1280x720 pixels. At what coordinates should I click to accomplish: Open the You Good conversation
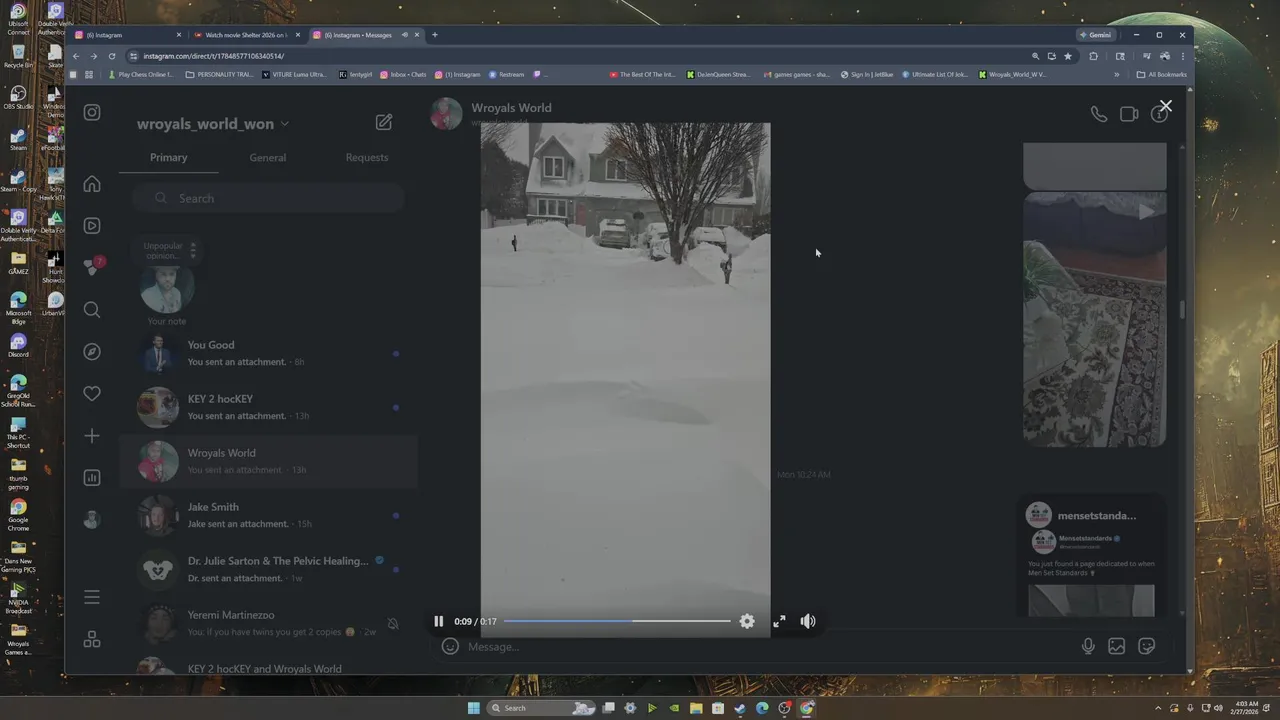(268, 353)
